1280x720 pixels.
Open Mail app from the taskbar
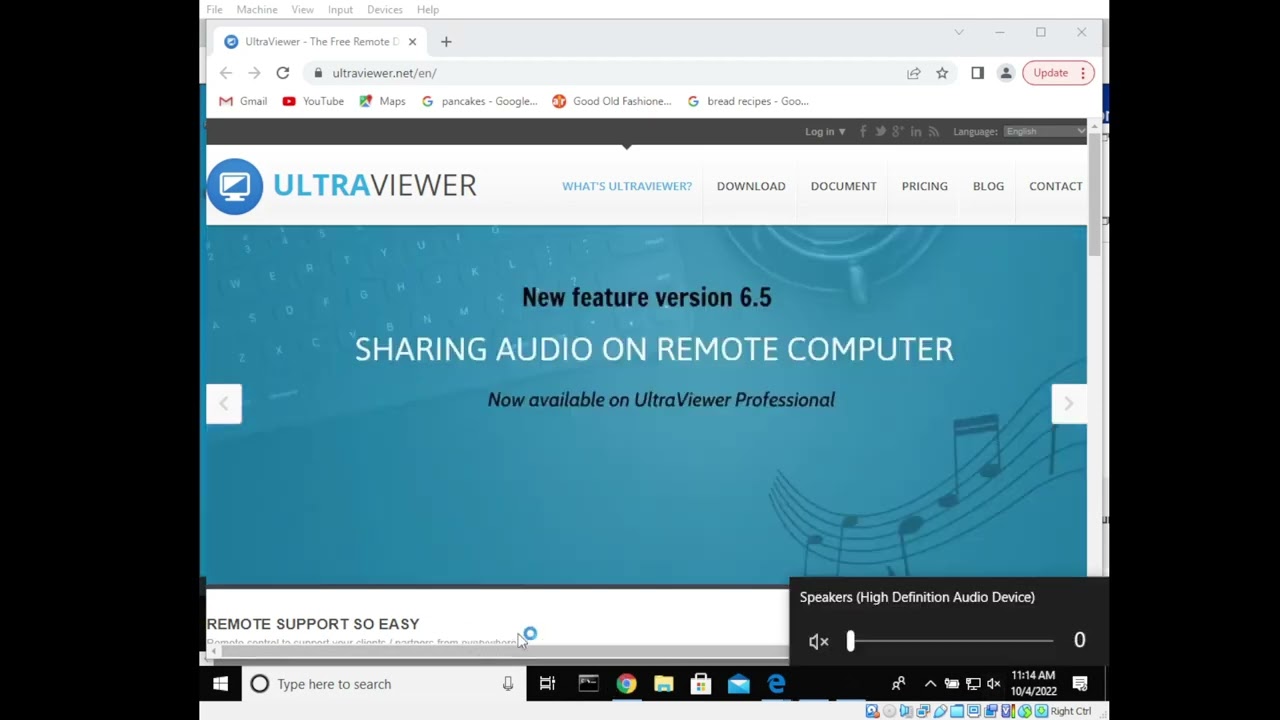click(x=739, y=684)
